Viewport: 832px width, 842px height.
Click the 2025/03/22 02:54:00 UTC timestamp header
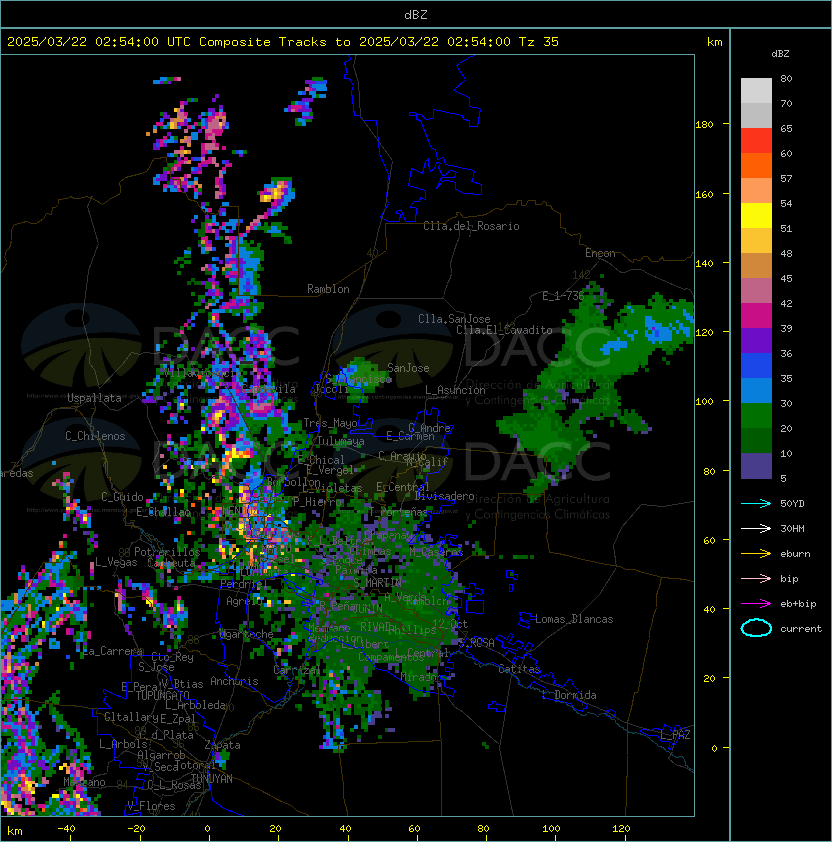99,42
